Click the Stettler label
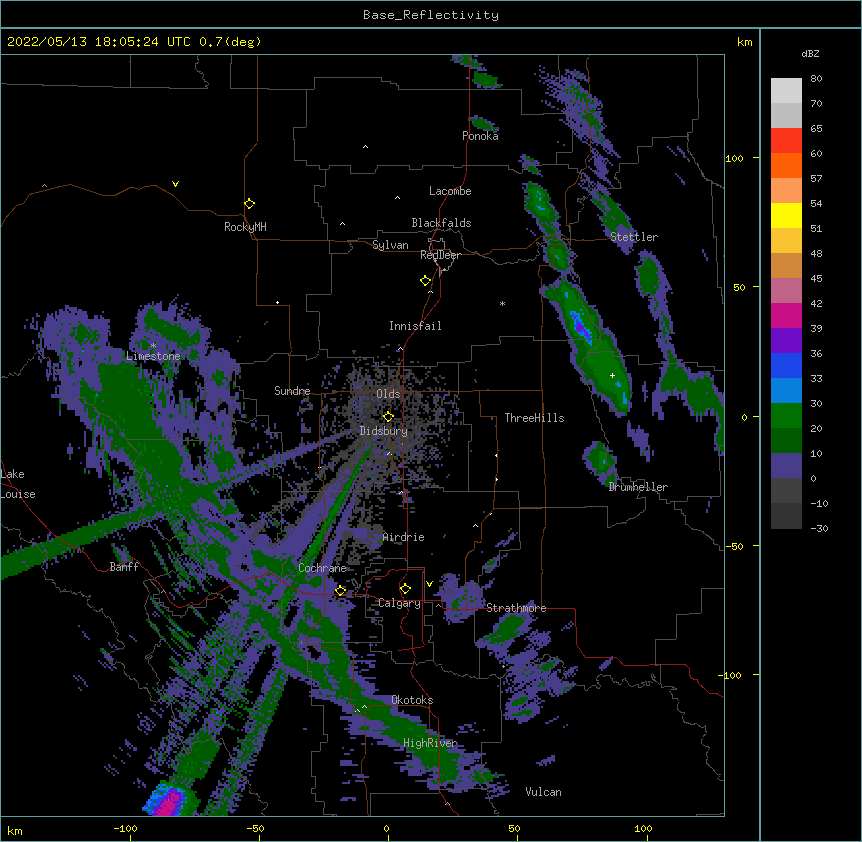Image resolution: width=862 pixels, height=842 pixels. coord(634,237)
